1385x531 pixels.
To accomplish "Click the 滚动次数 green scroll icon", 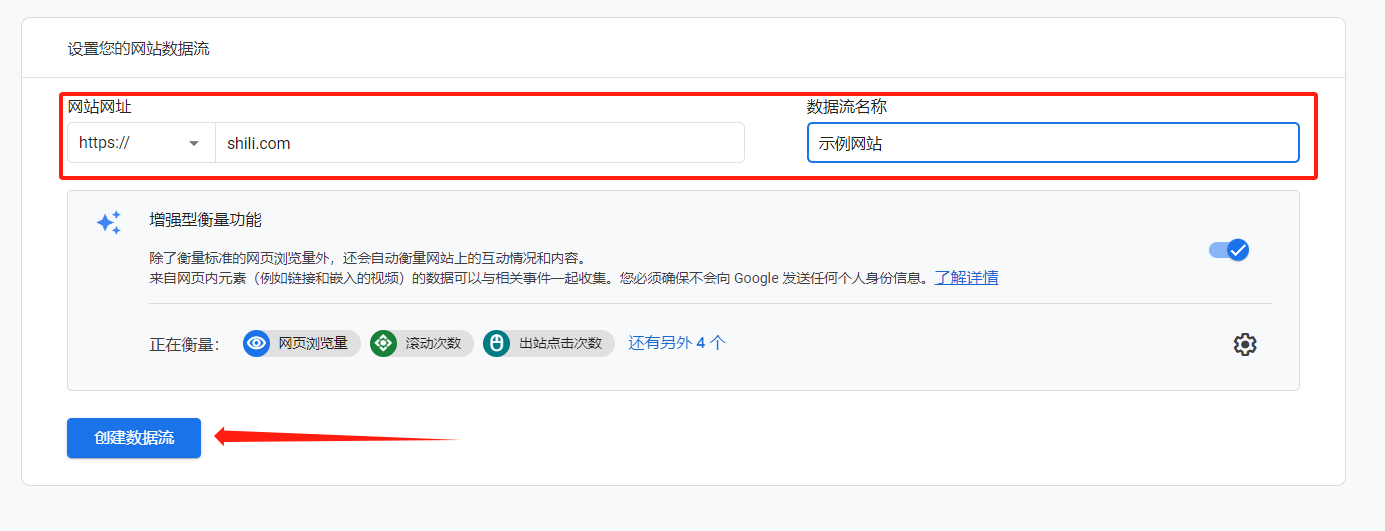I will 383,344.
